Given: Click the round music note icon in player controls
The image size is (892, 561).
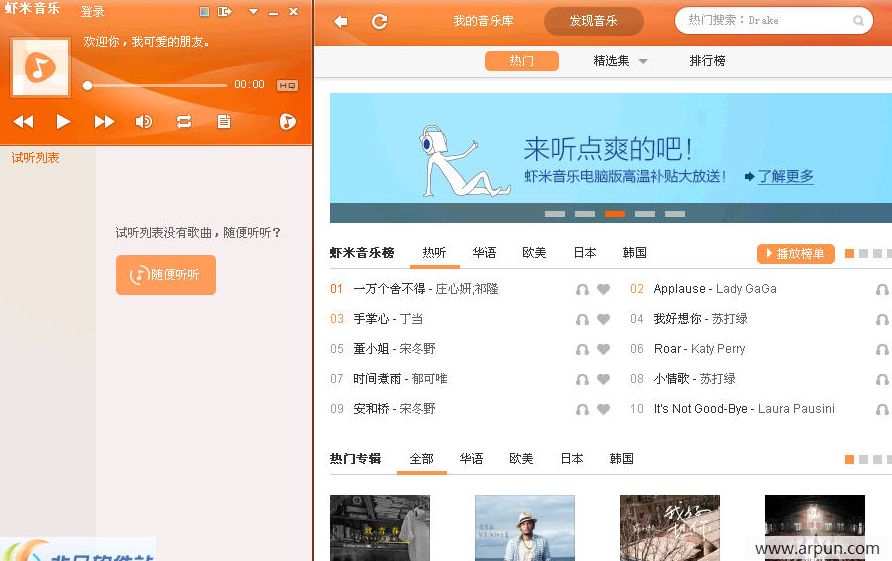Looking at the screenshot, I should 288,121.
